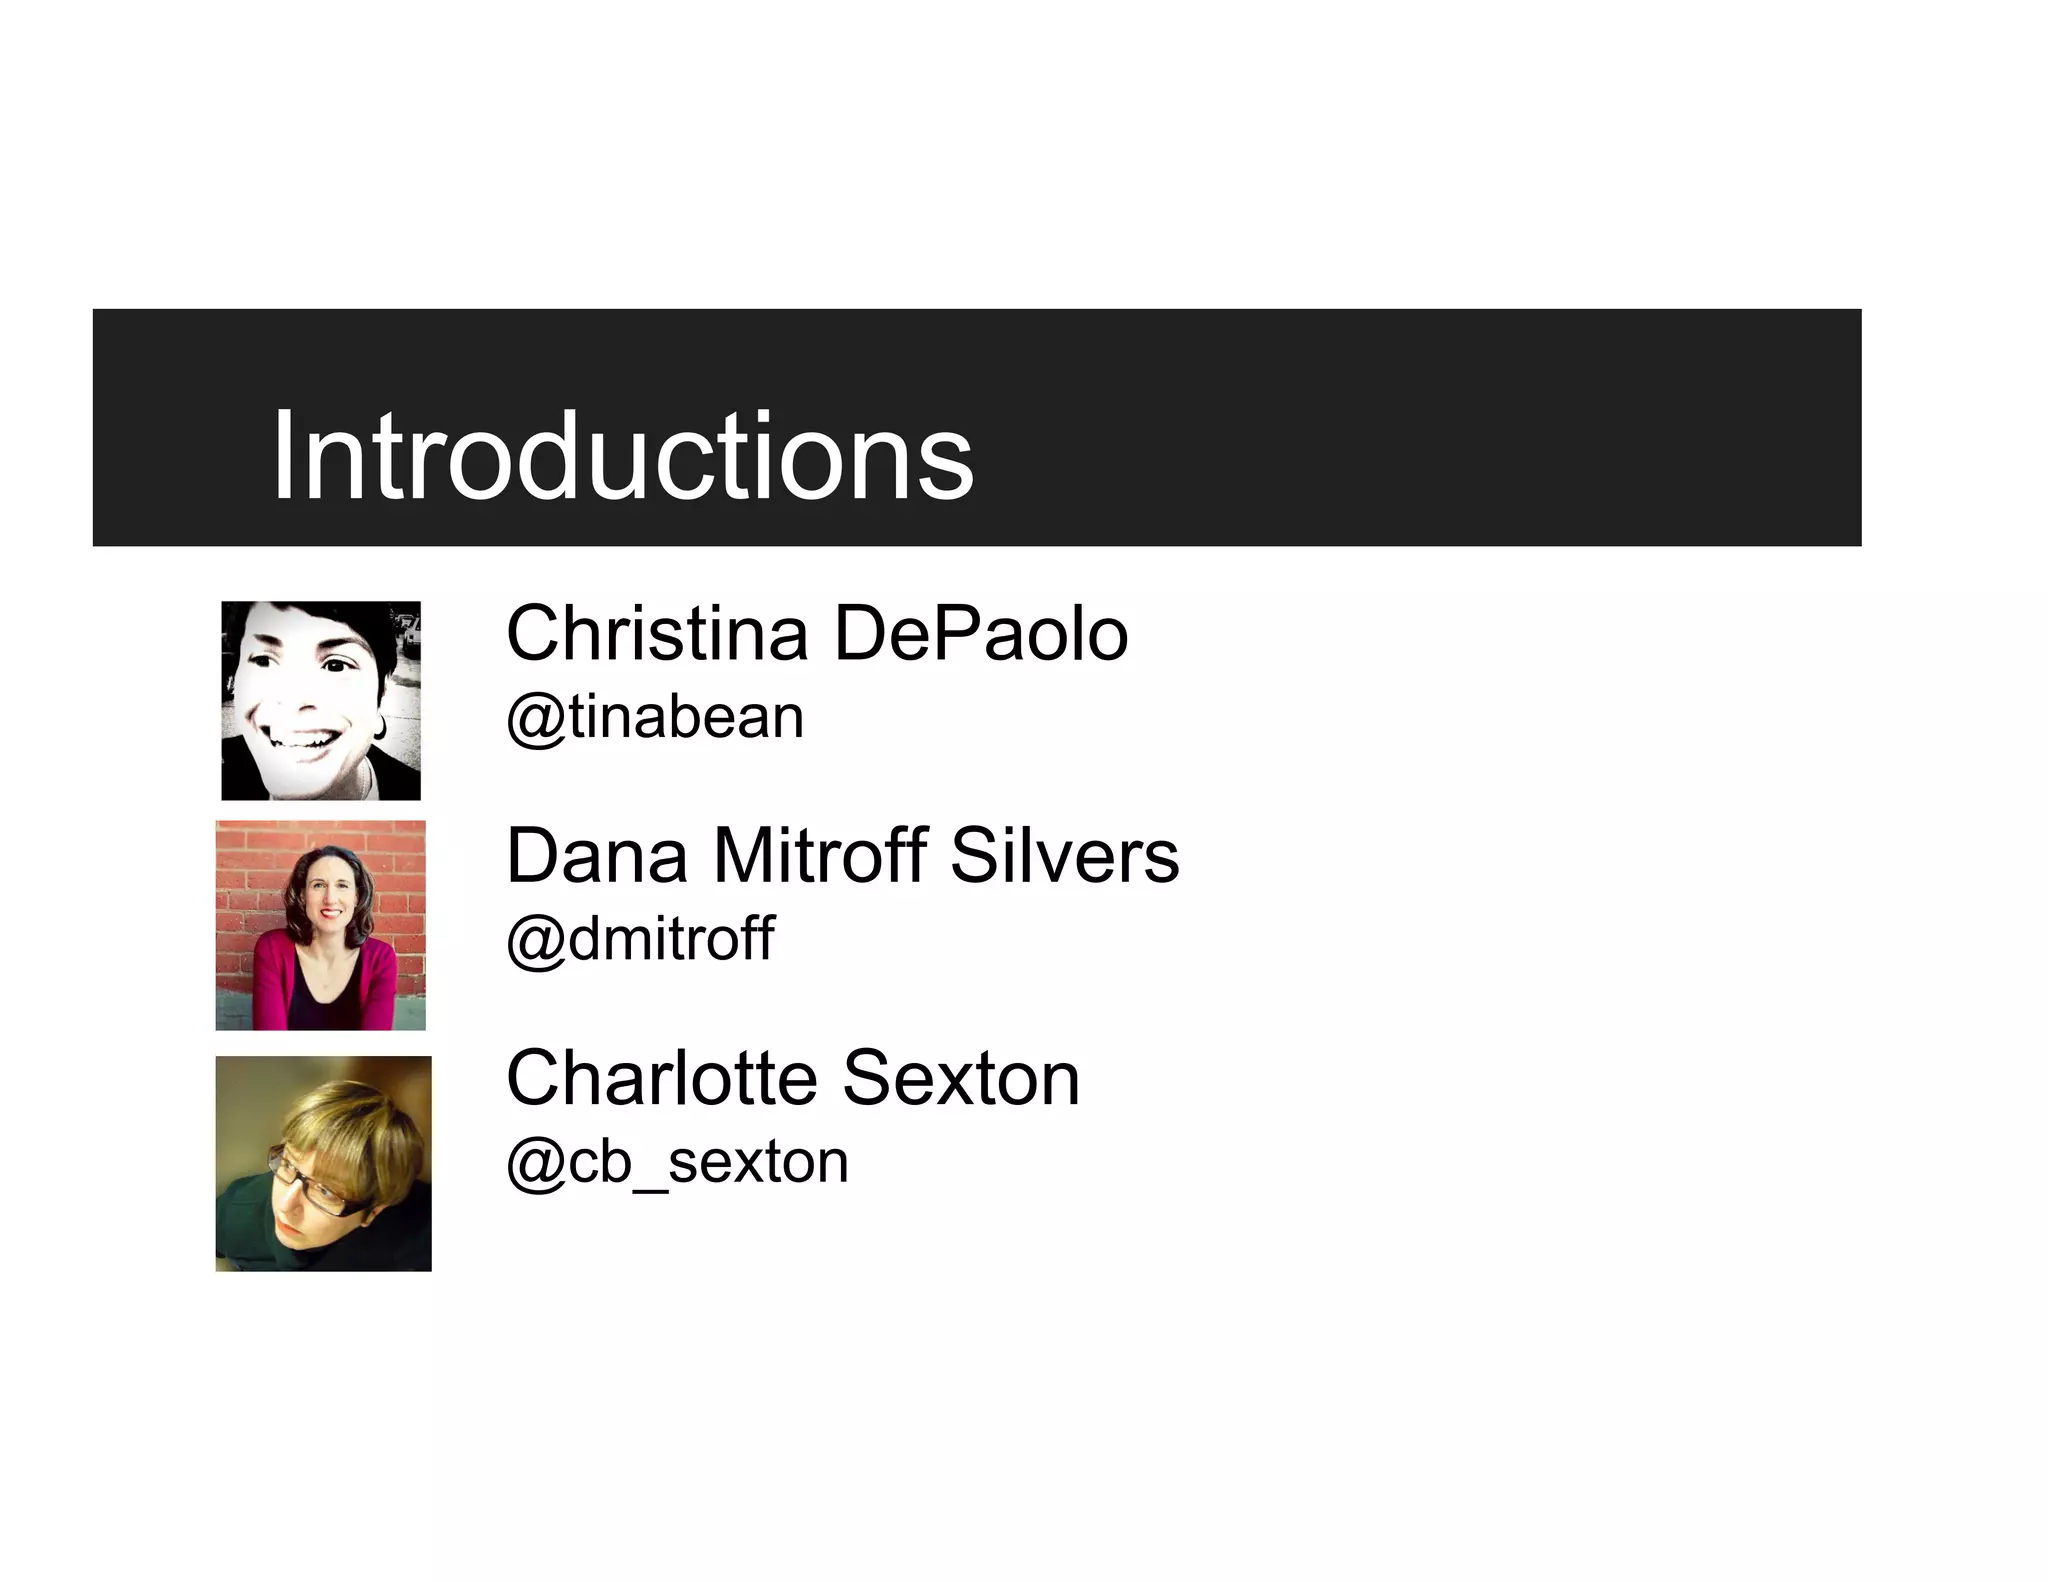
Task: Click the underscore in cb_sexton handle
Action: pyautogui.click(x=649, y=1188)
